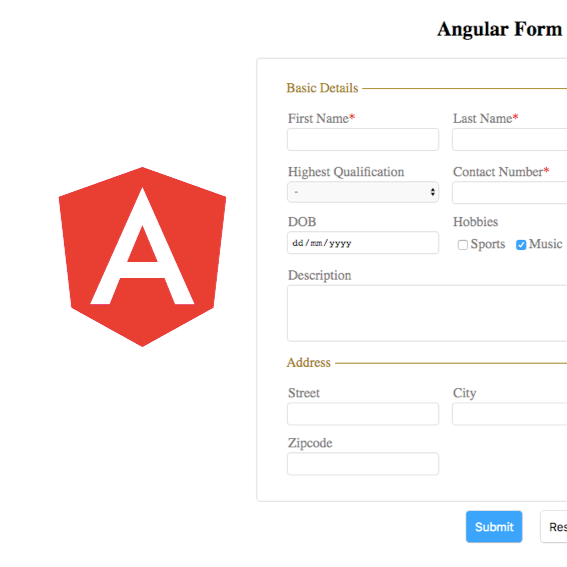Screen dimensions: 567x567
Task: Click the Basic Details section title
Action: coord(322,88)
